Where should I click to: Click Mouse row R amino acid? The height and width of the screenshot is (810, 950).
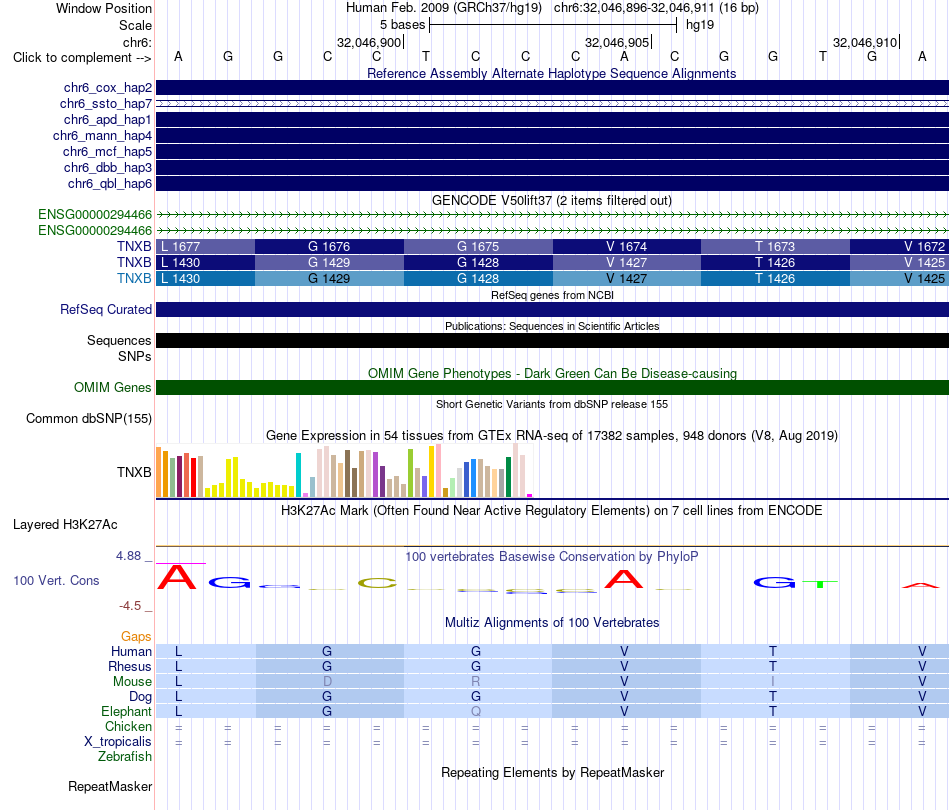[476, 682]
